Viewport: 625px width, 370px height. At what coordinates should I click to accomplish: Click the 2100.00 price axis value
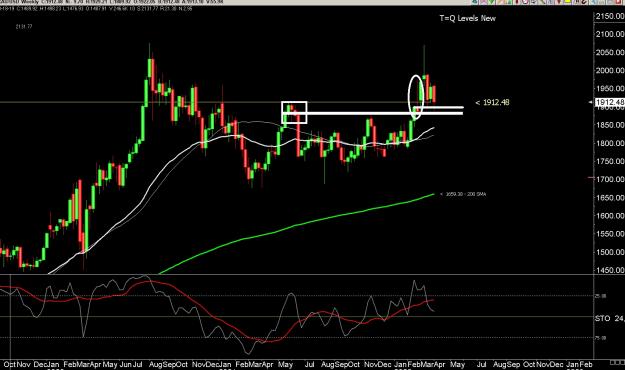tap(610, 34)
